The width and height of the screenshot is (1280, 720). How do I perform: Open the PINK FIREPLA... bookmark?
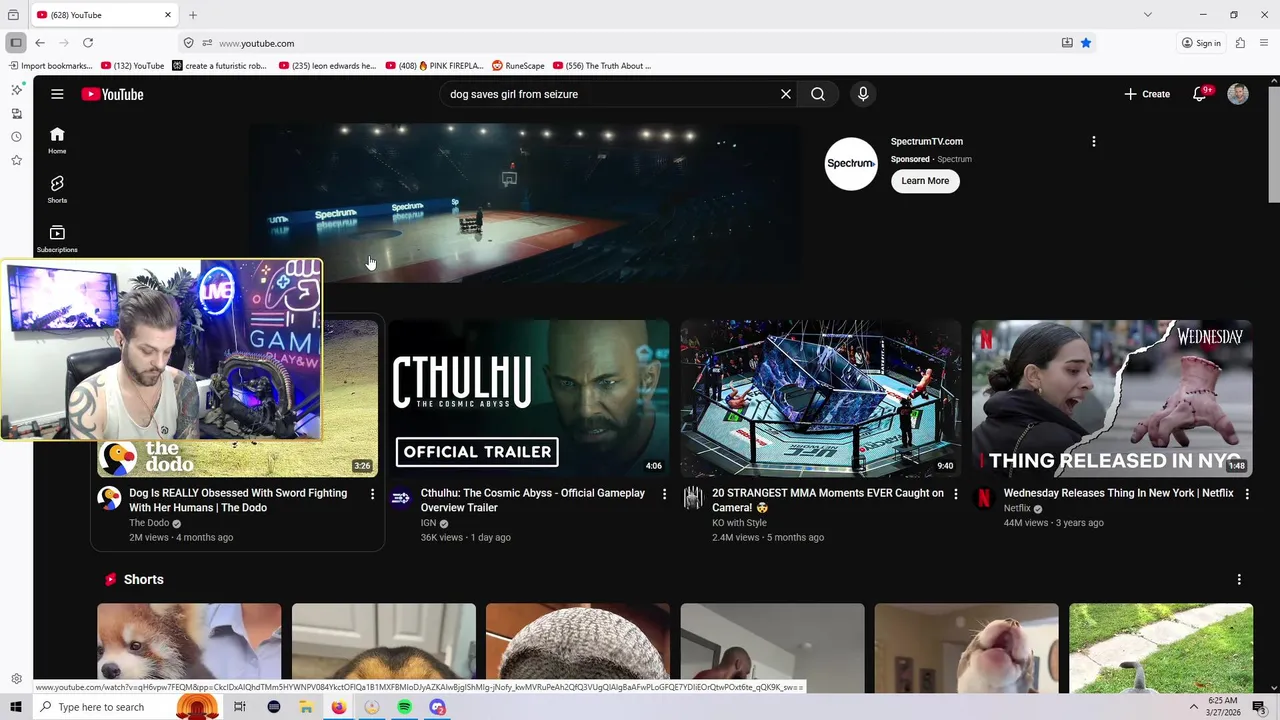click(434, 66)
